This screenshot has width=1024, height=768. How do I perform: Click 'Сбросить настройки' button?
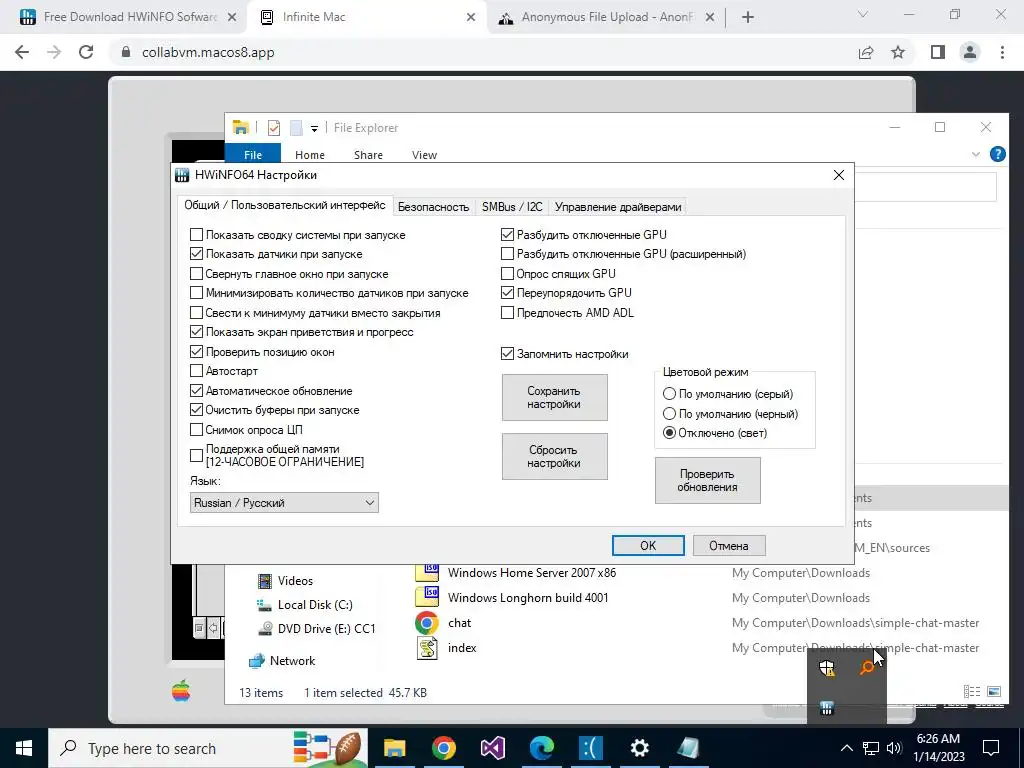[x=554, y=456]
